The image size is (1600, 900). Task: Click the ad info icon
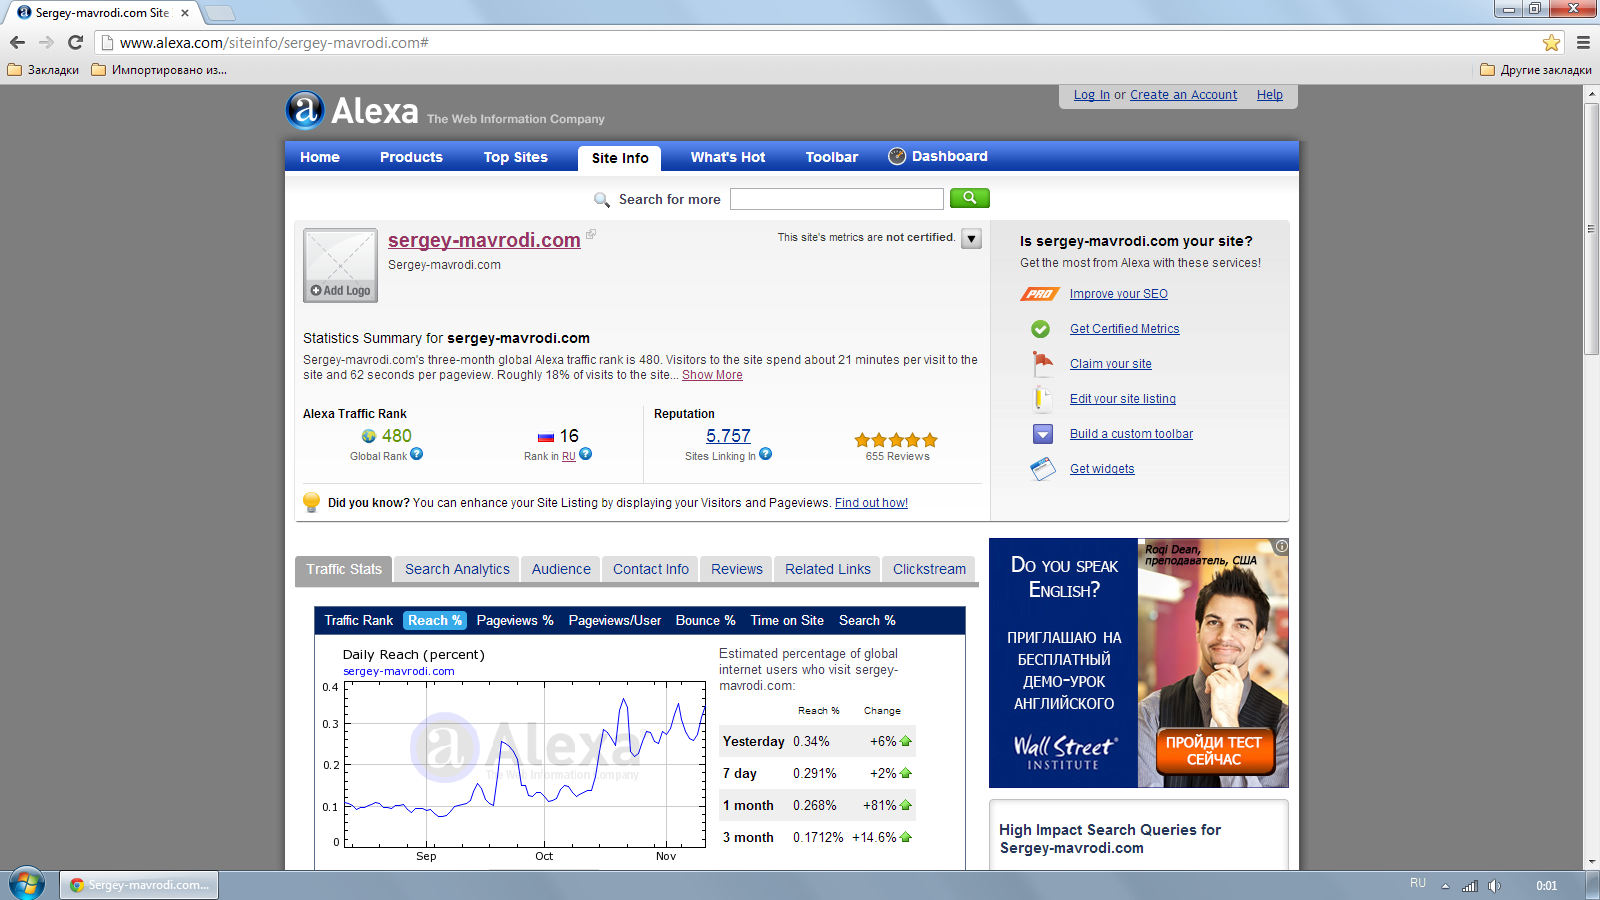pos(1281,546)
